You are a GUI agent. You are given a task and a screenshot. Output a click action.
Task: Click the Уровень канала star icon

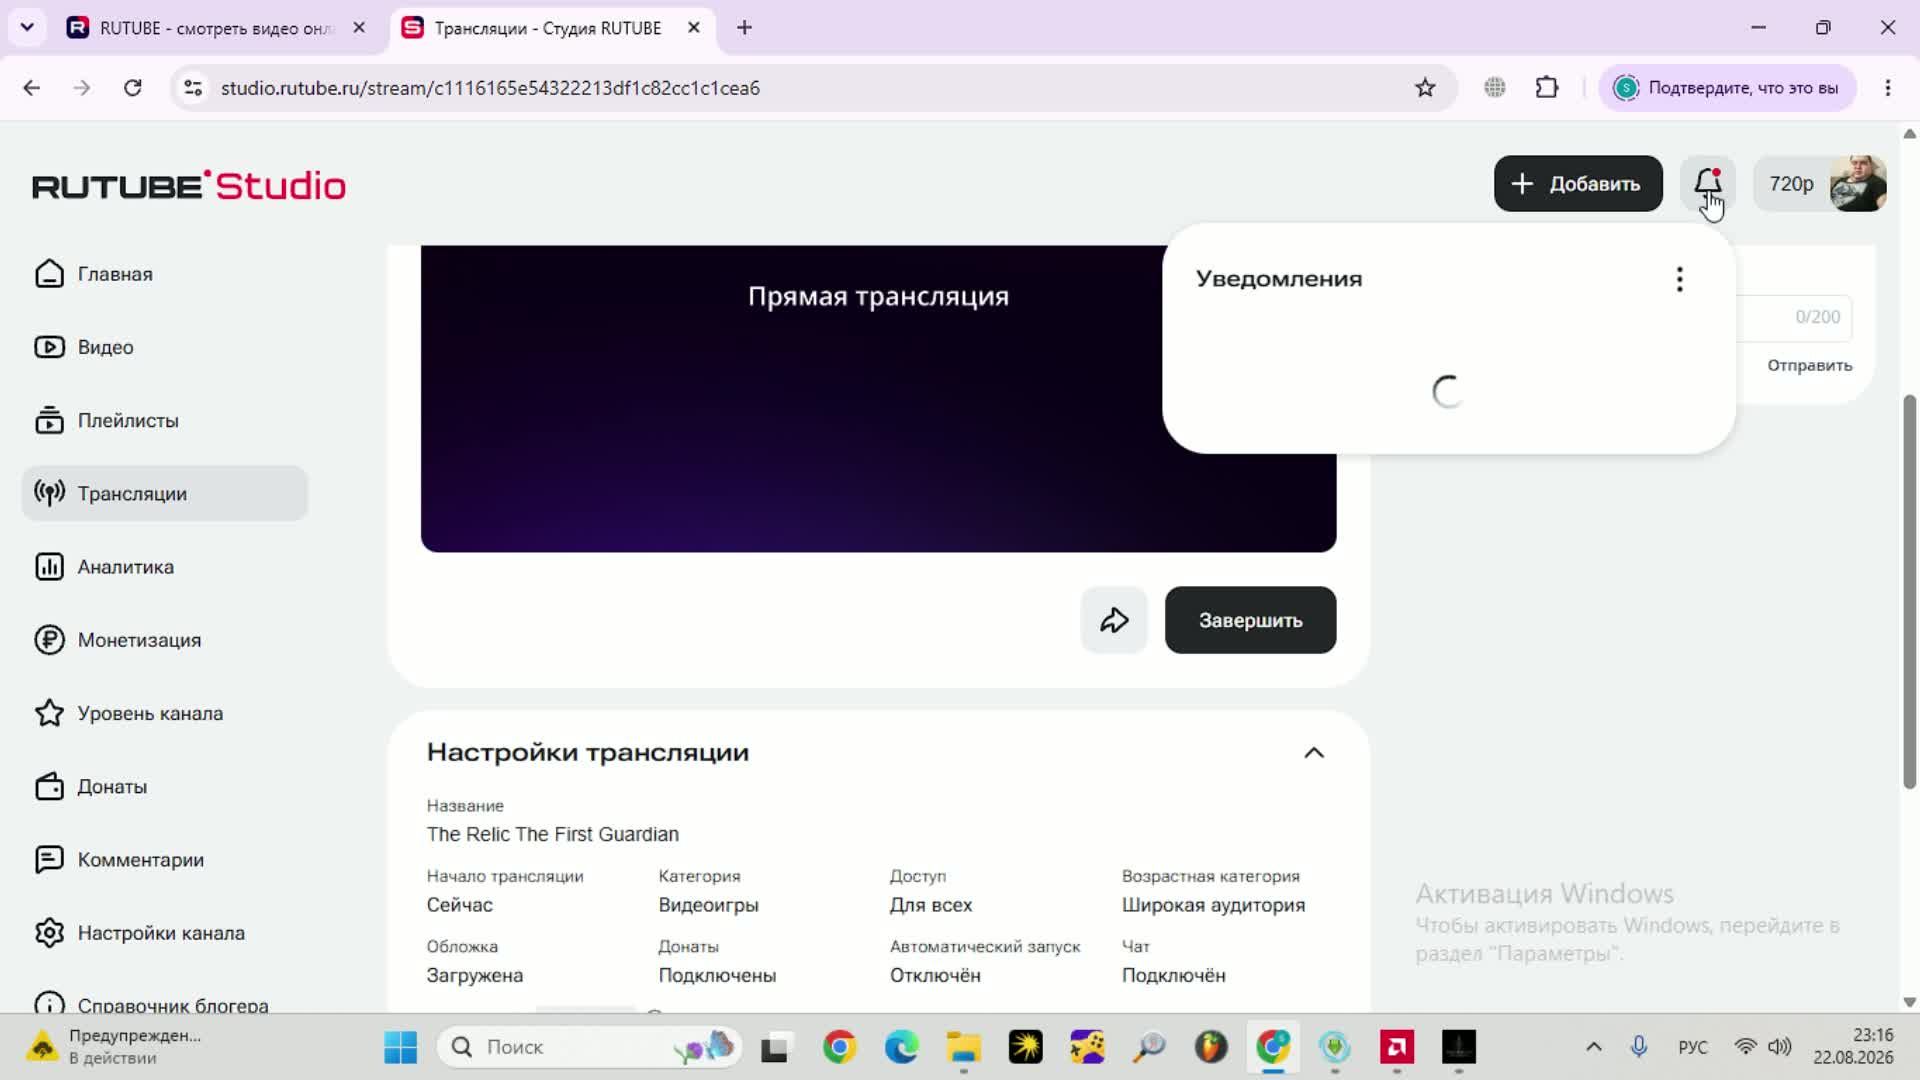[x=49, y=713]
